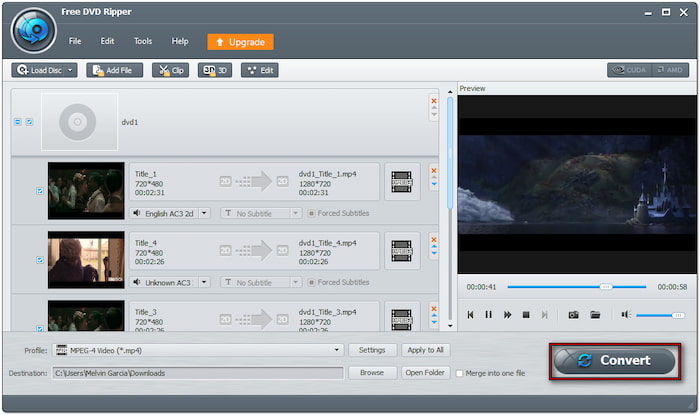
Task: Remove Title_3 with the orange X
Action: coord(433,308)
